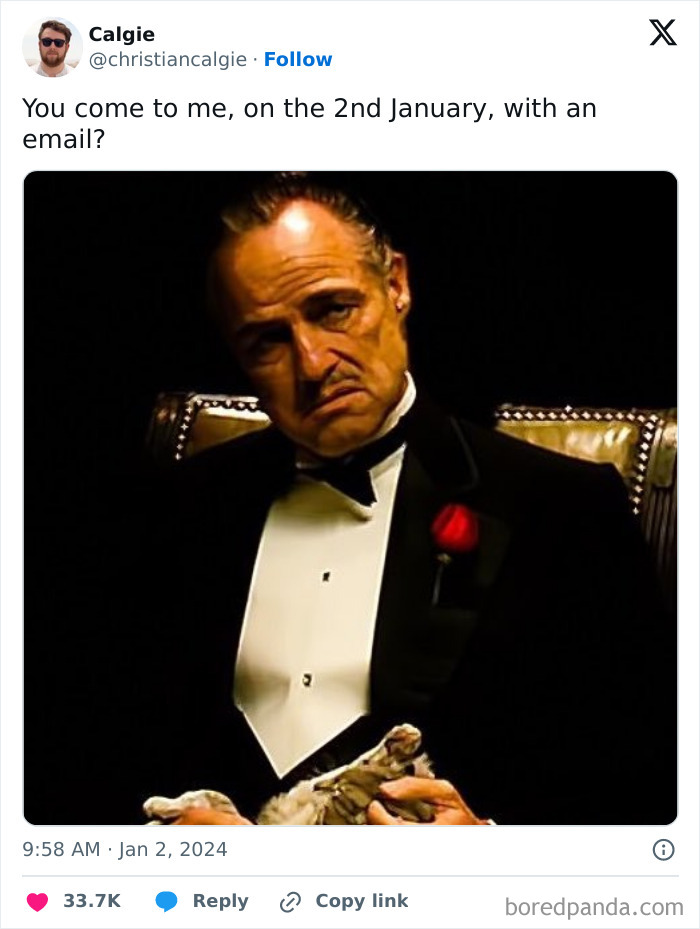Click the Calgie display name

122,34
